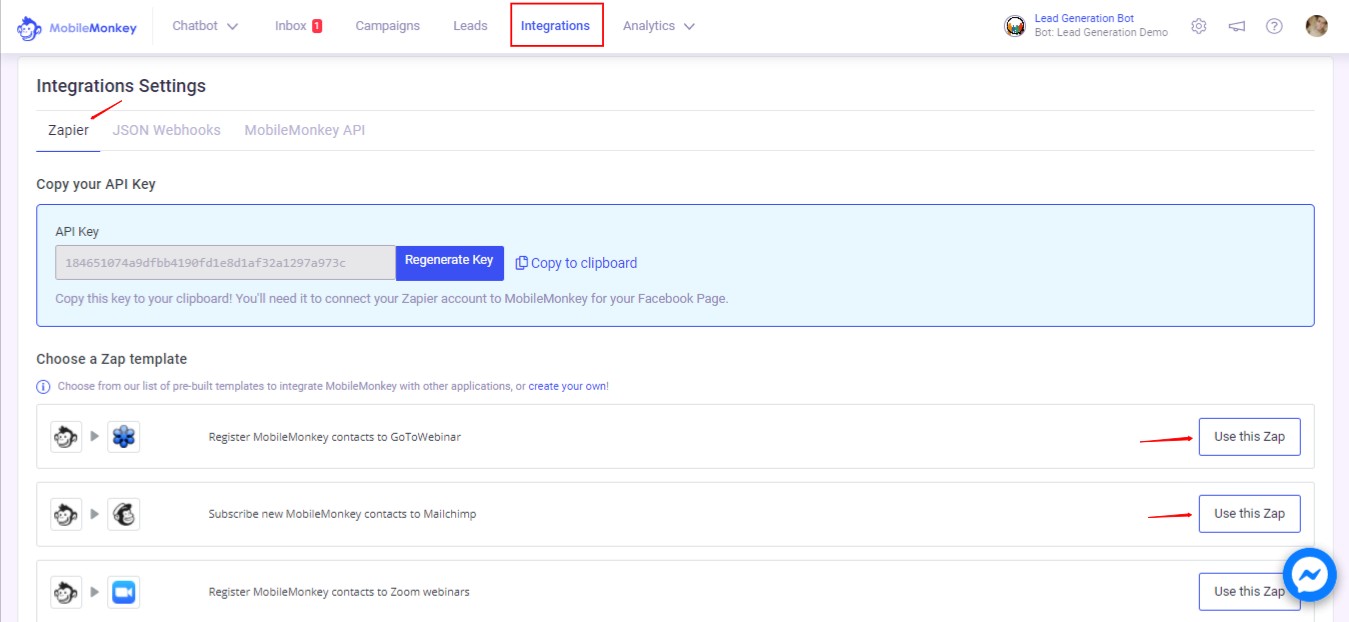The height and width of the screenshot is (622, 1349).
Task: Click the megaphone announcements icon
Action: [x=1237, y=26]
